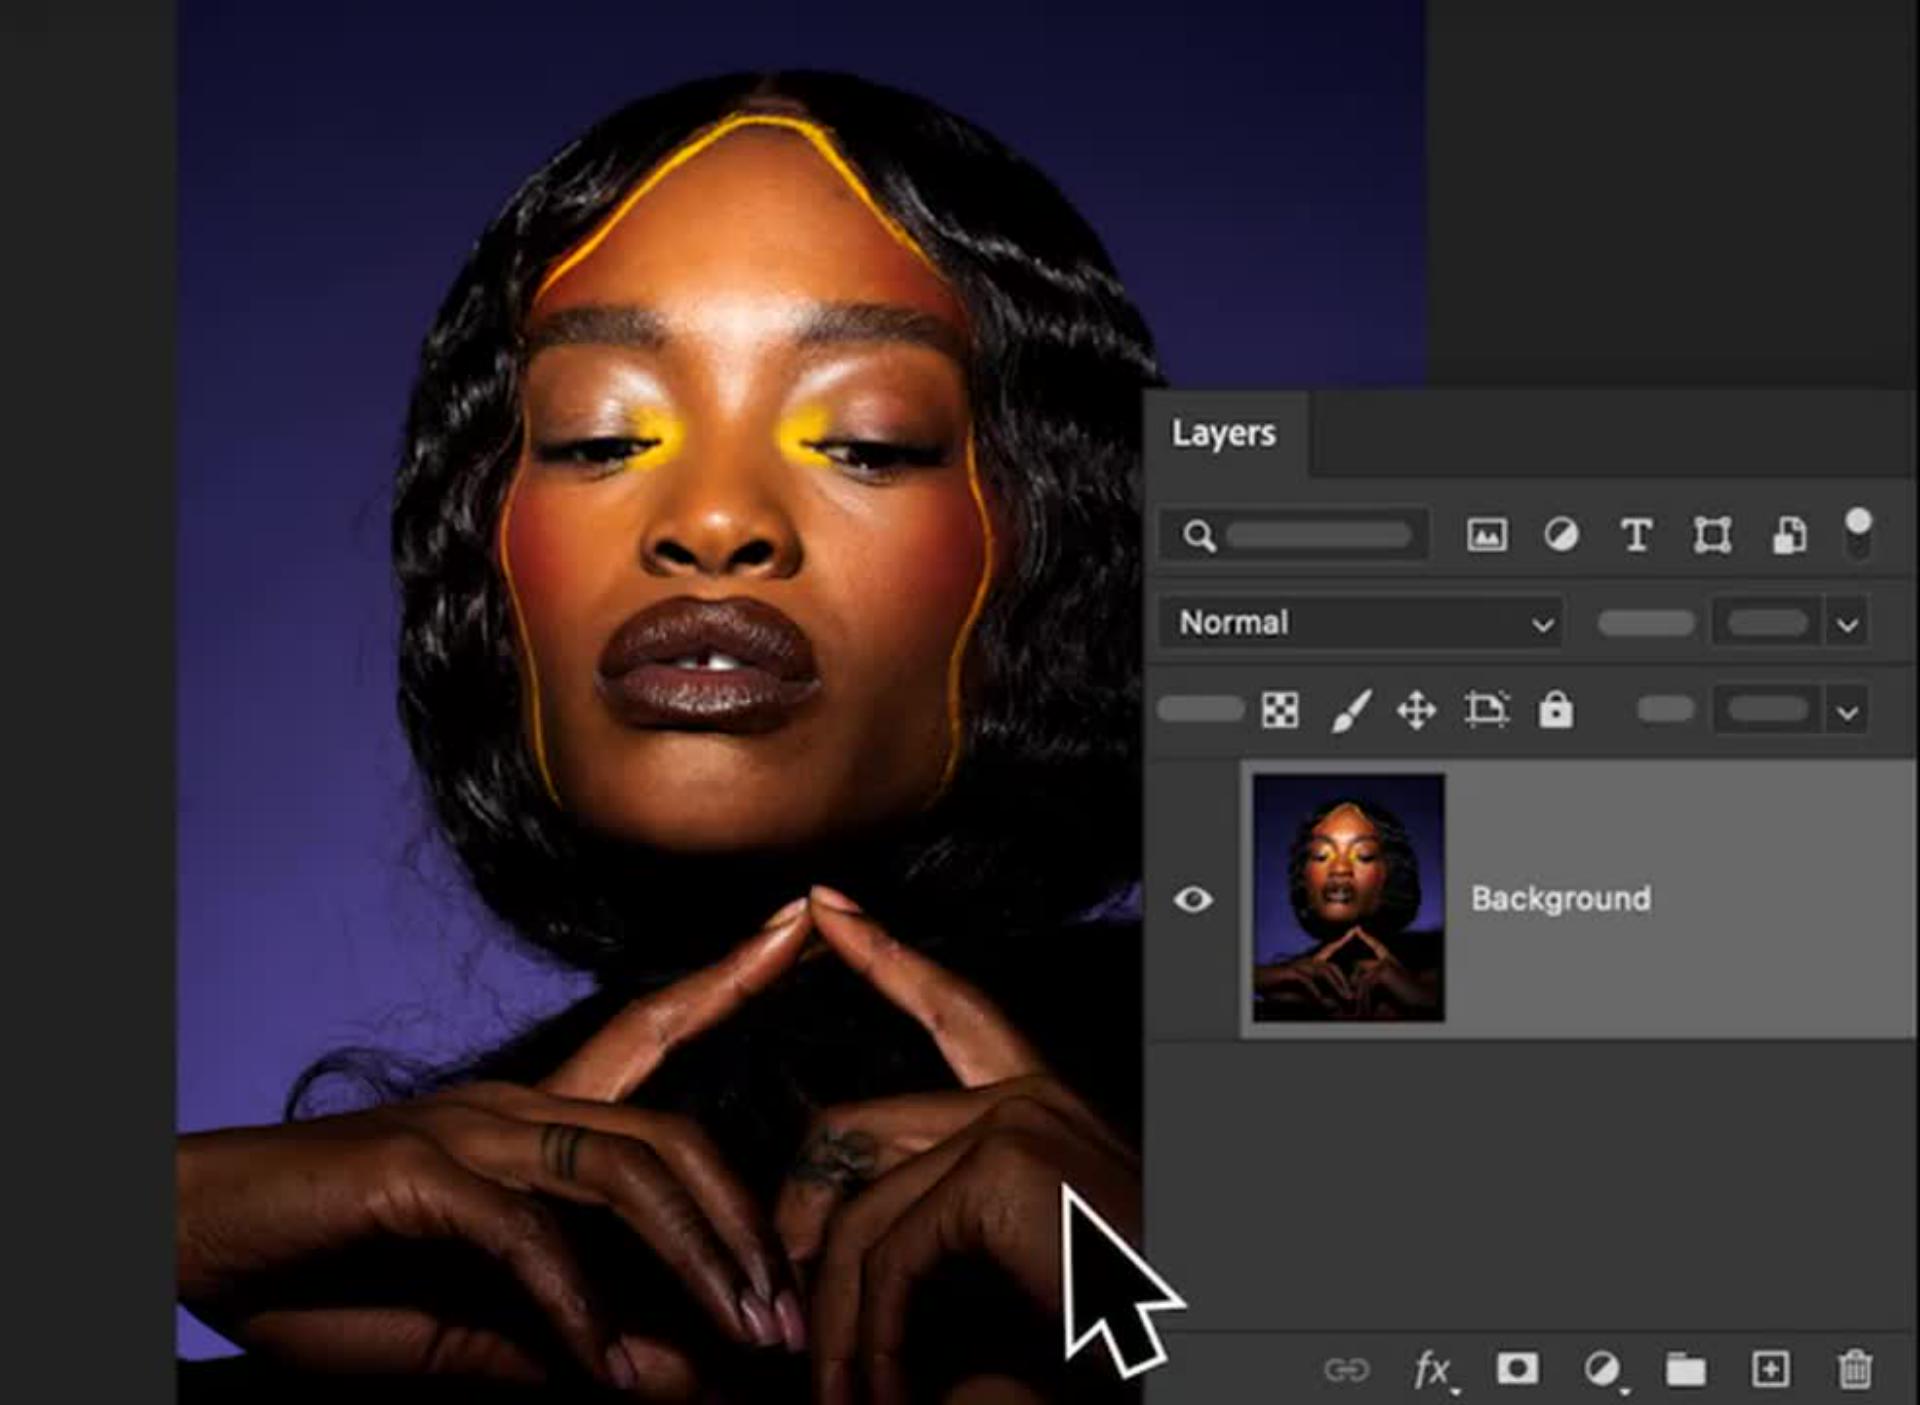The height and width of the screenshot is (1405, 1920).
Task: Filter layers by adjustment layer type
Action: coord(1561,535)
